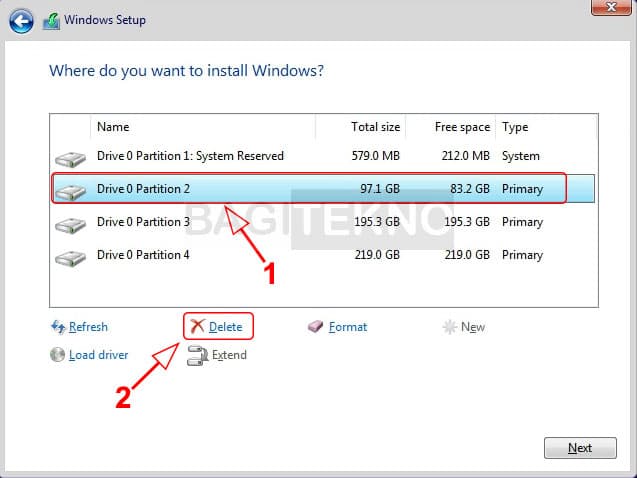This screenshot has height=478, width=637.
Task: Click the Free space column header
Action: [462, 127]
